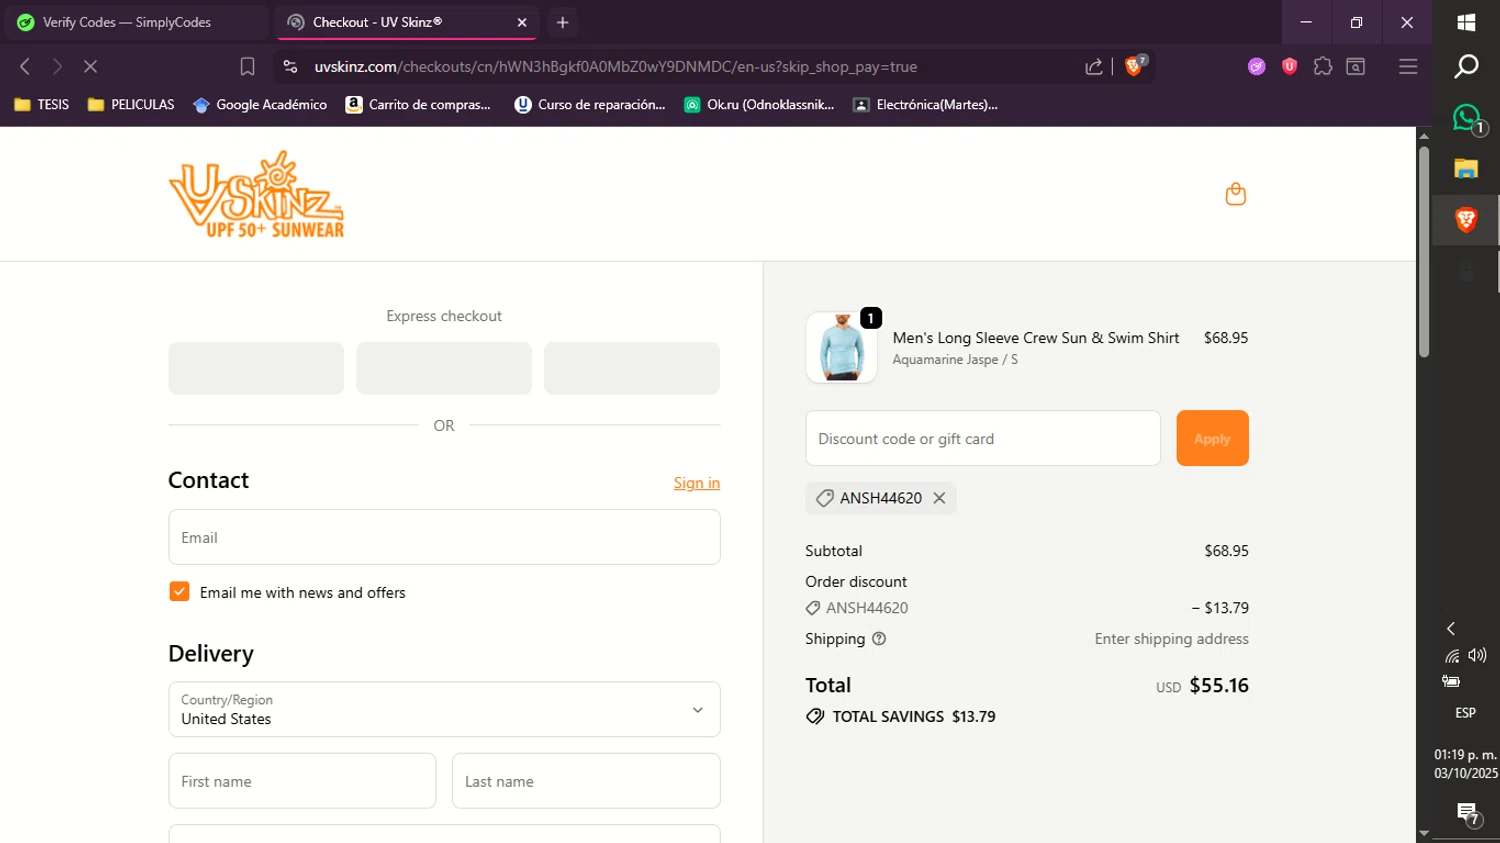Screen dimensions: 1500x843
Task: Open the Carrito de compras bookmark
Action: [x=418, y=104]
